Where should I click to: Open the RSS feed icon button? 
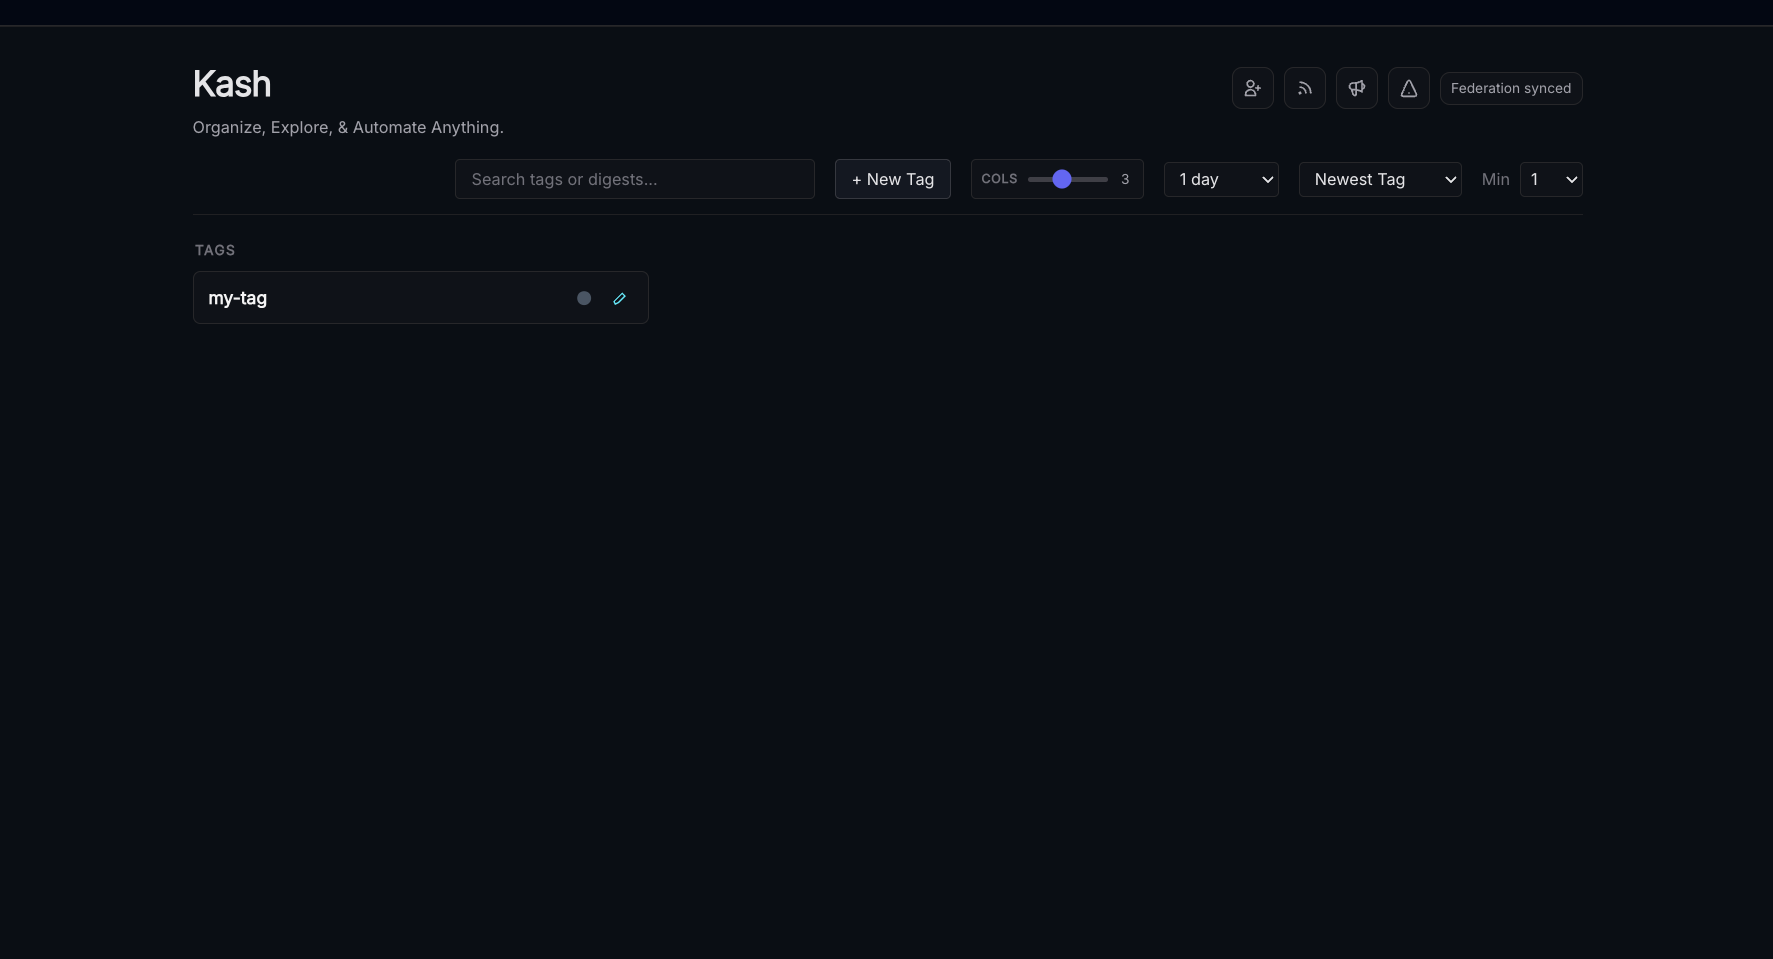click(1304, 88)
